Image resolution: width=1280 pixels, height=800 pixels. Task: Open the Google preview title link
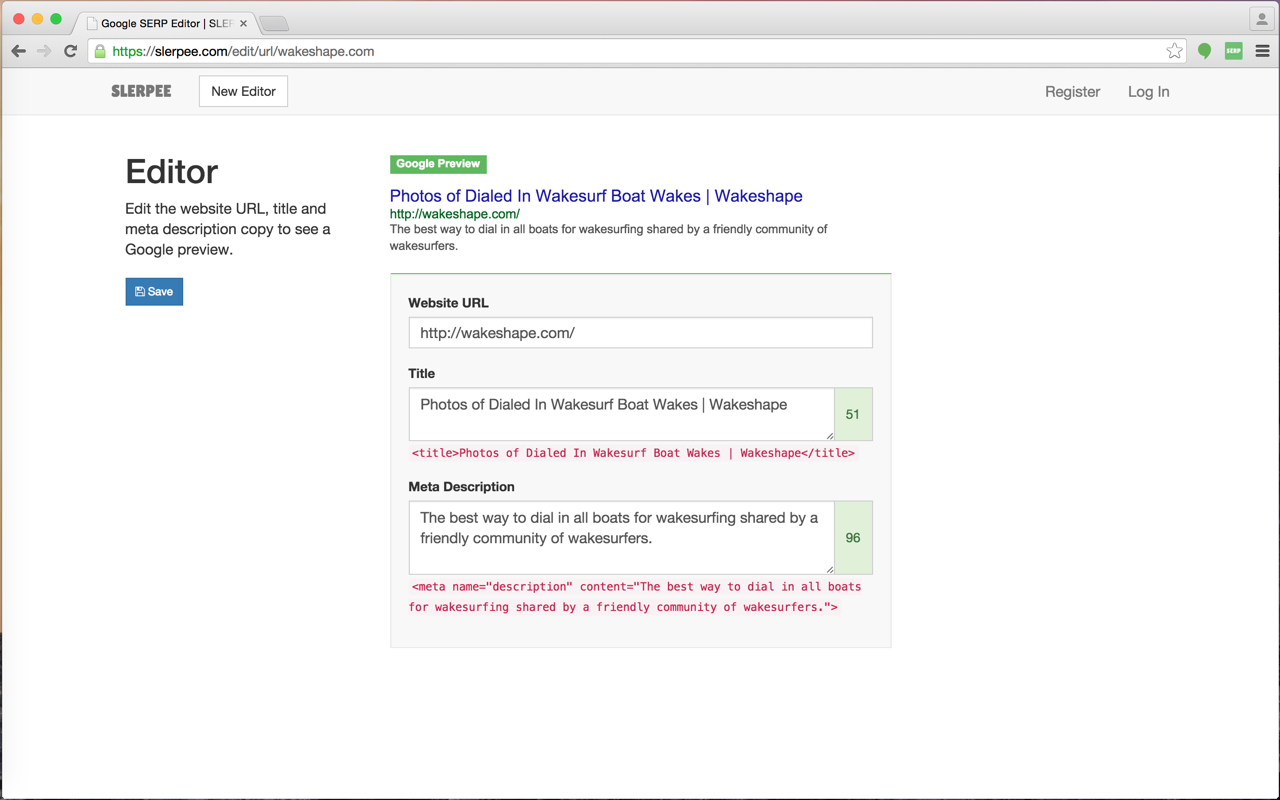tap(596, 196)
